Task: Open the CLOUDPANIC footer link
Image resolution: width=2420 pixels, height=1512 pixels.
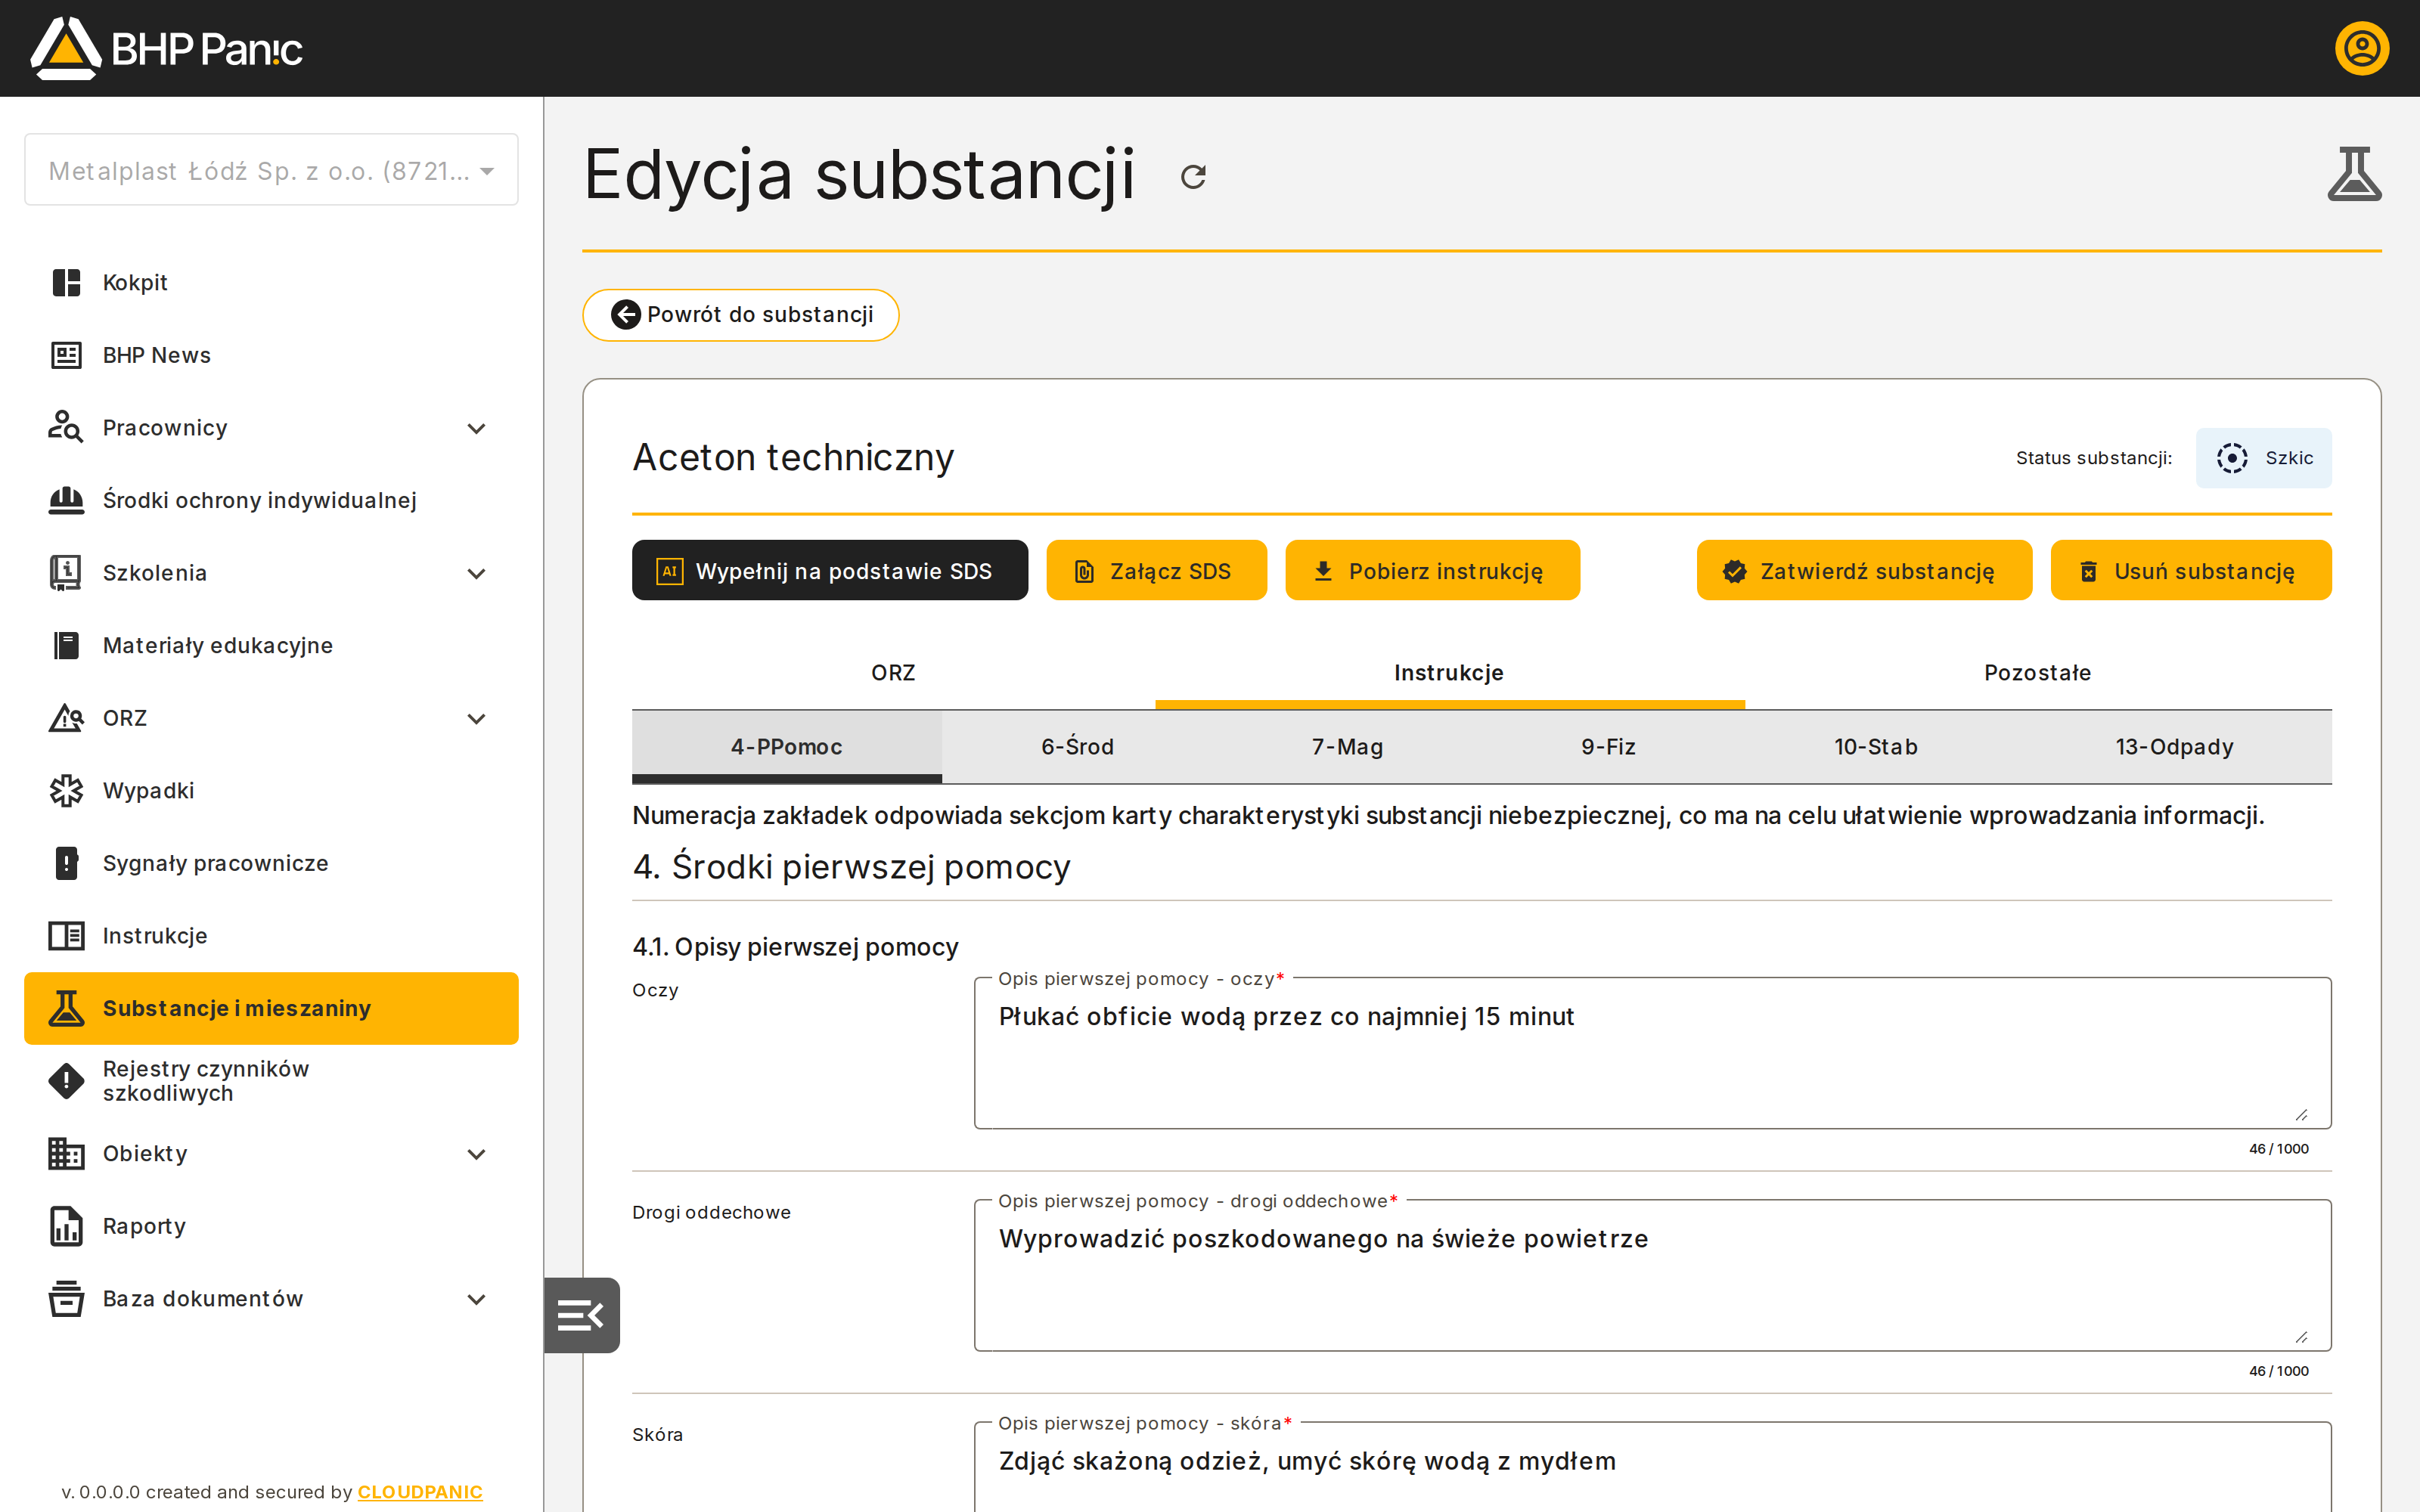Action: (x=420, y=1491)
